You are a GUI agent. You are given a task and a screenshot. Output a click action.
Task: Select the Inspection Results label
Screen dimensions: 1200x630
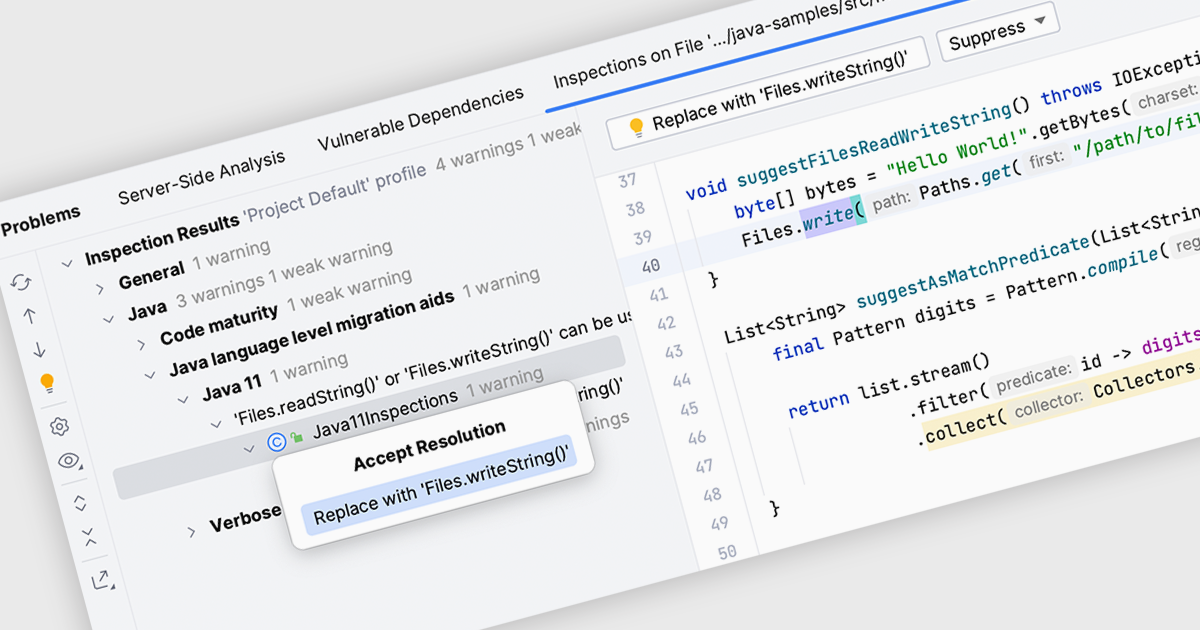162,240
